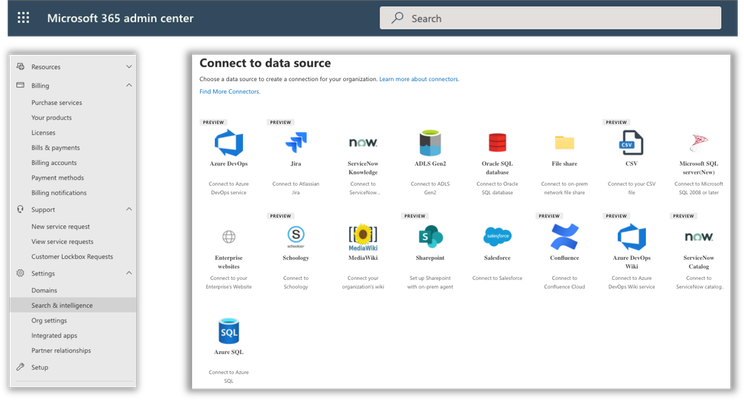The image size is (744, 400).
Task: Collapse the Billing section chevron
Action: [129, 85]
